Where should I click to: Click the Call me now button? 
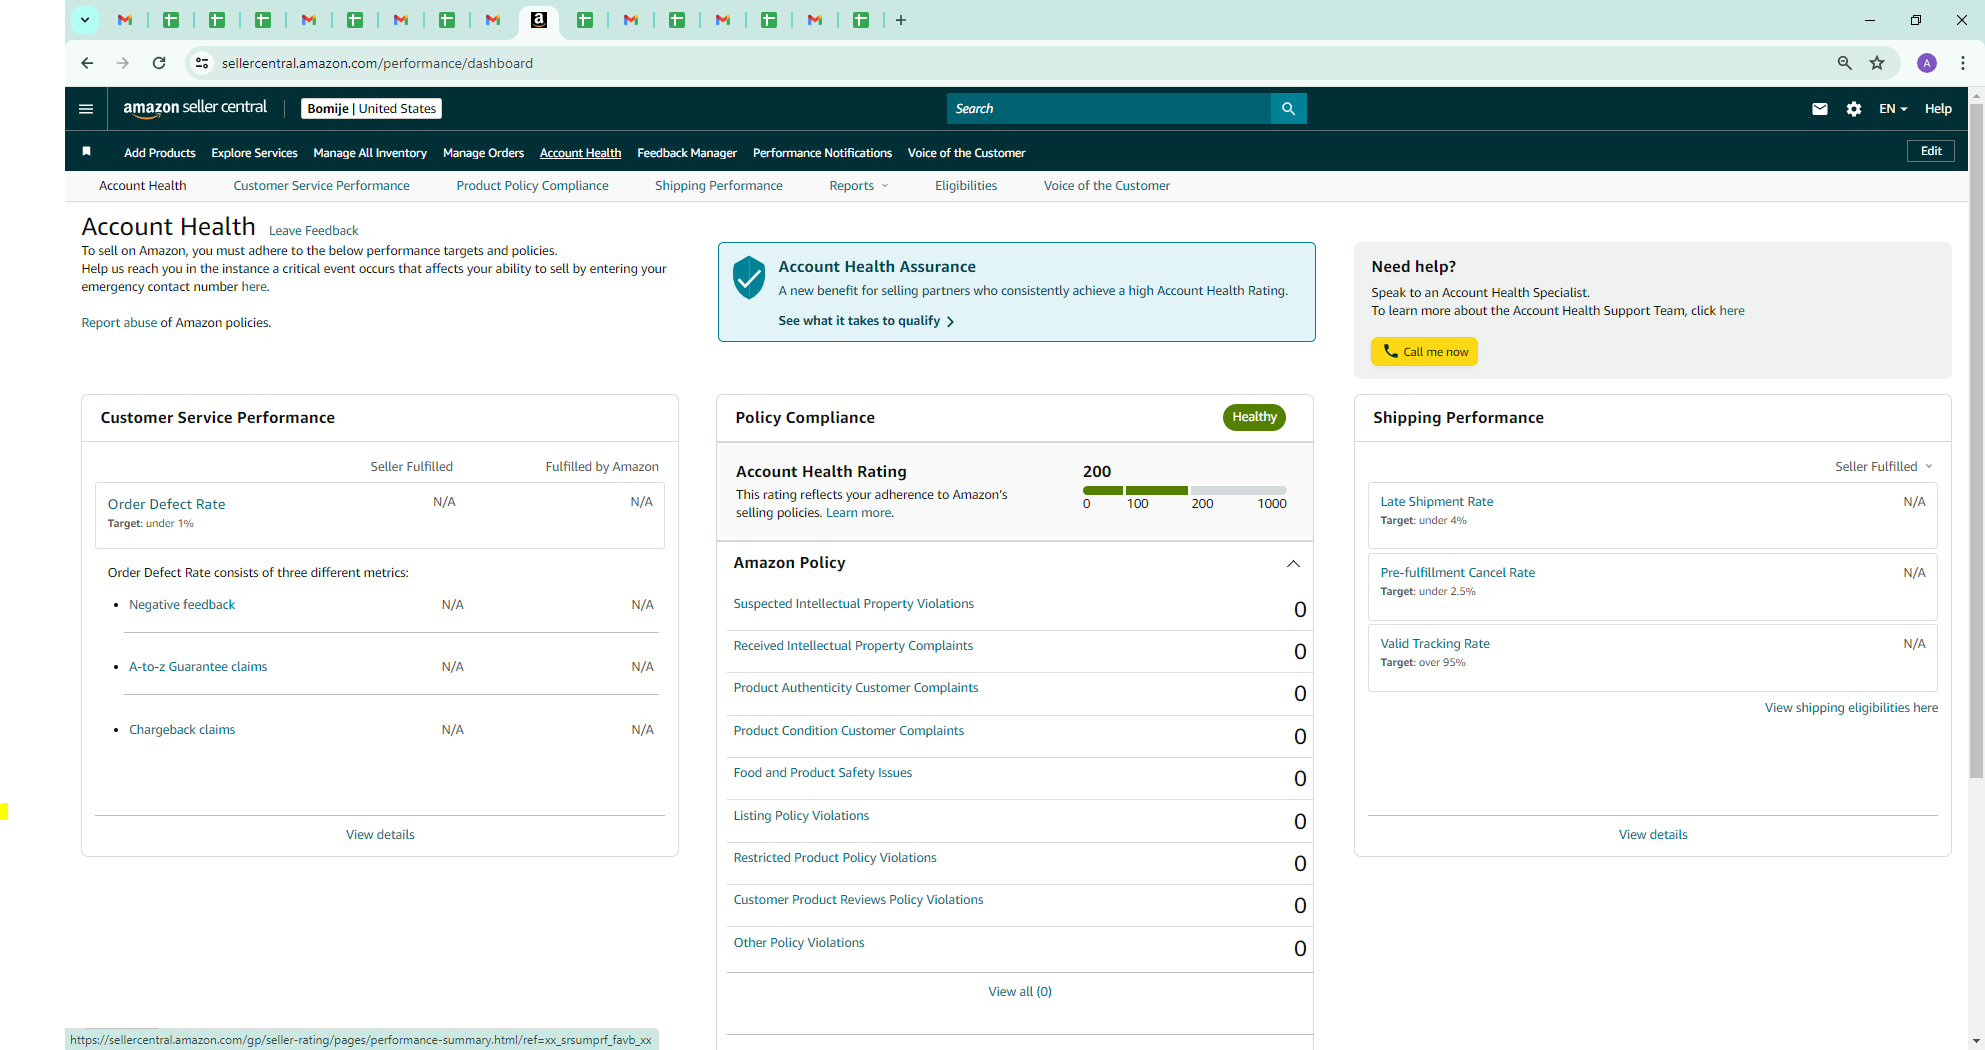1424,352
